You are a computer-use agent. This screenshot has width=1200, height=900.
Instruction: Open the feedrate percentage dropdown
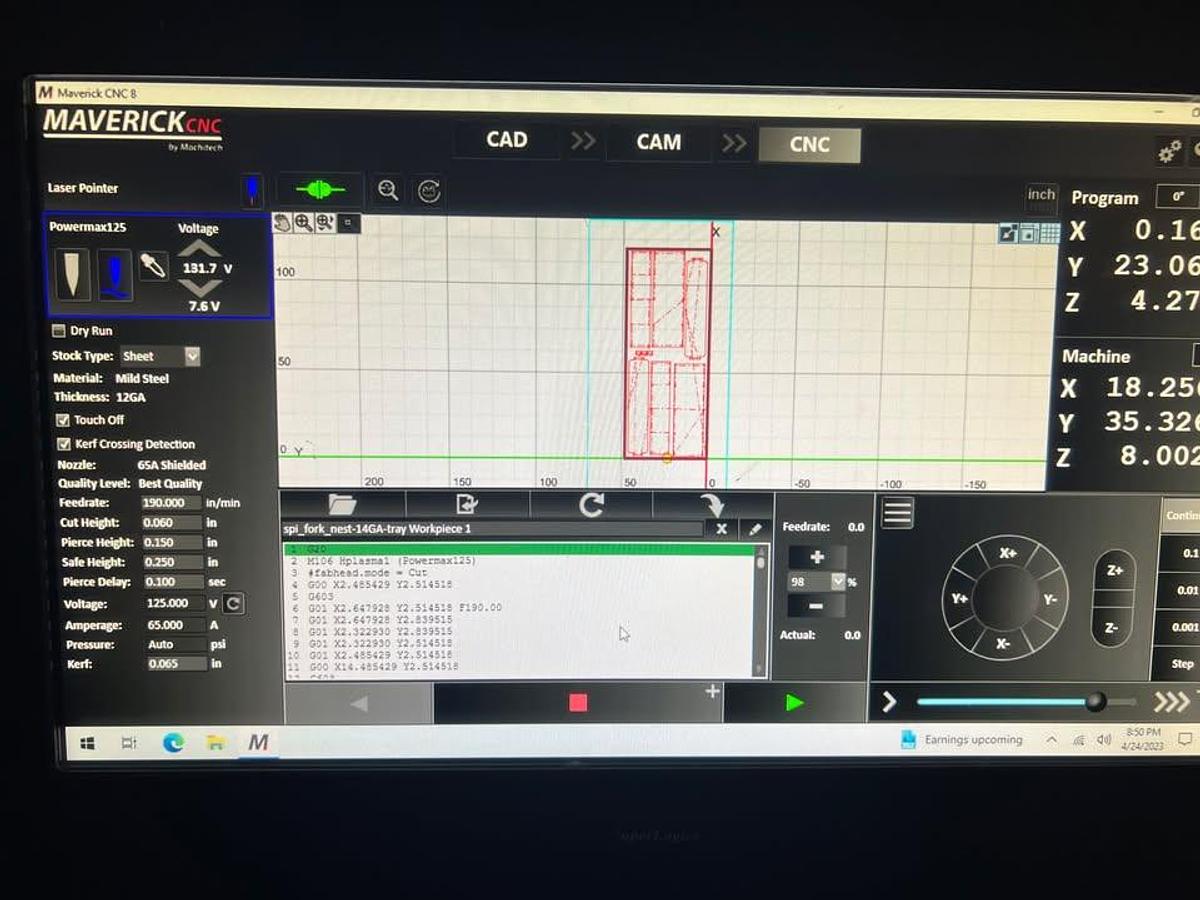pyautogui.click(x=838, y=581)
